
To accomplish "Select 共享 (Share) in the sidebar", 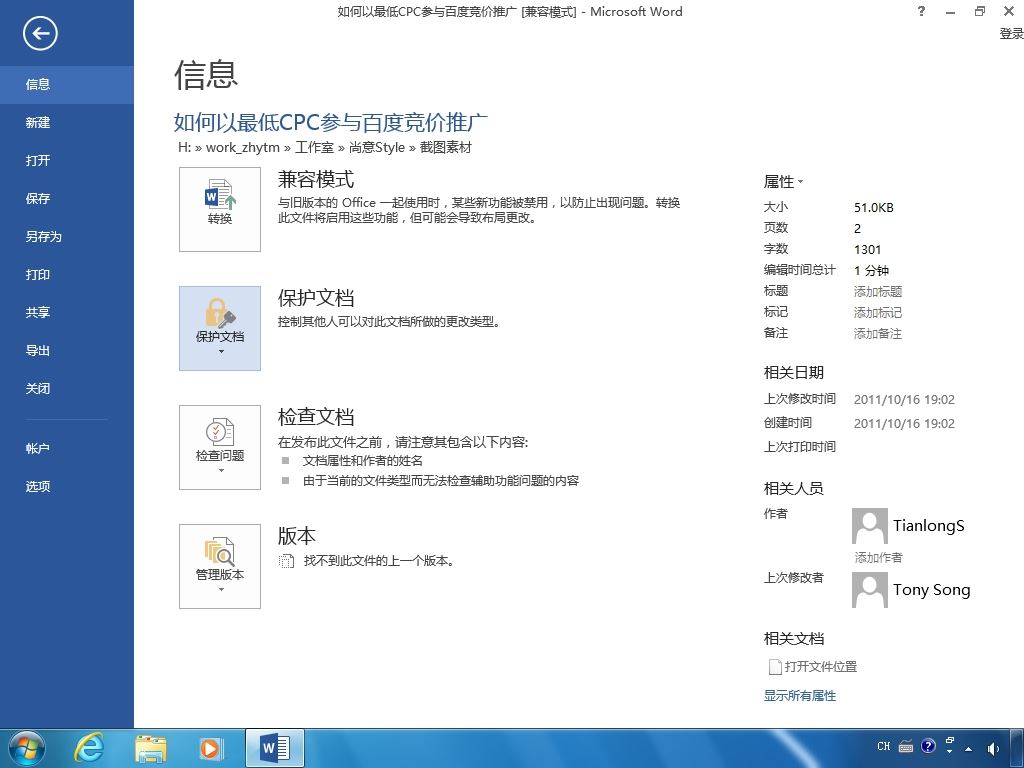I will pyautogui.click(x=67, y=312).
